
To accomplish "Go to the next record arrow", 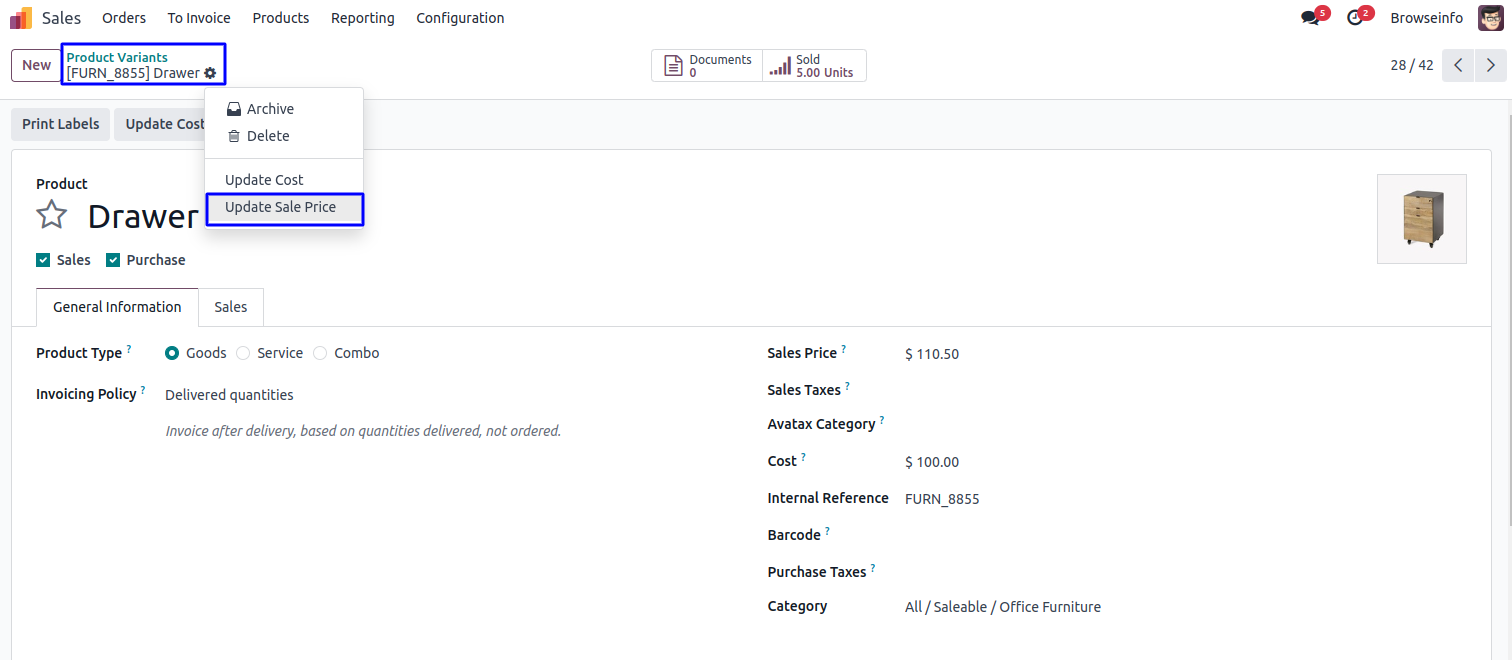I will pyautogui.click(x=1490, y=65).
